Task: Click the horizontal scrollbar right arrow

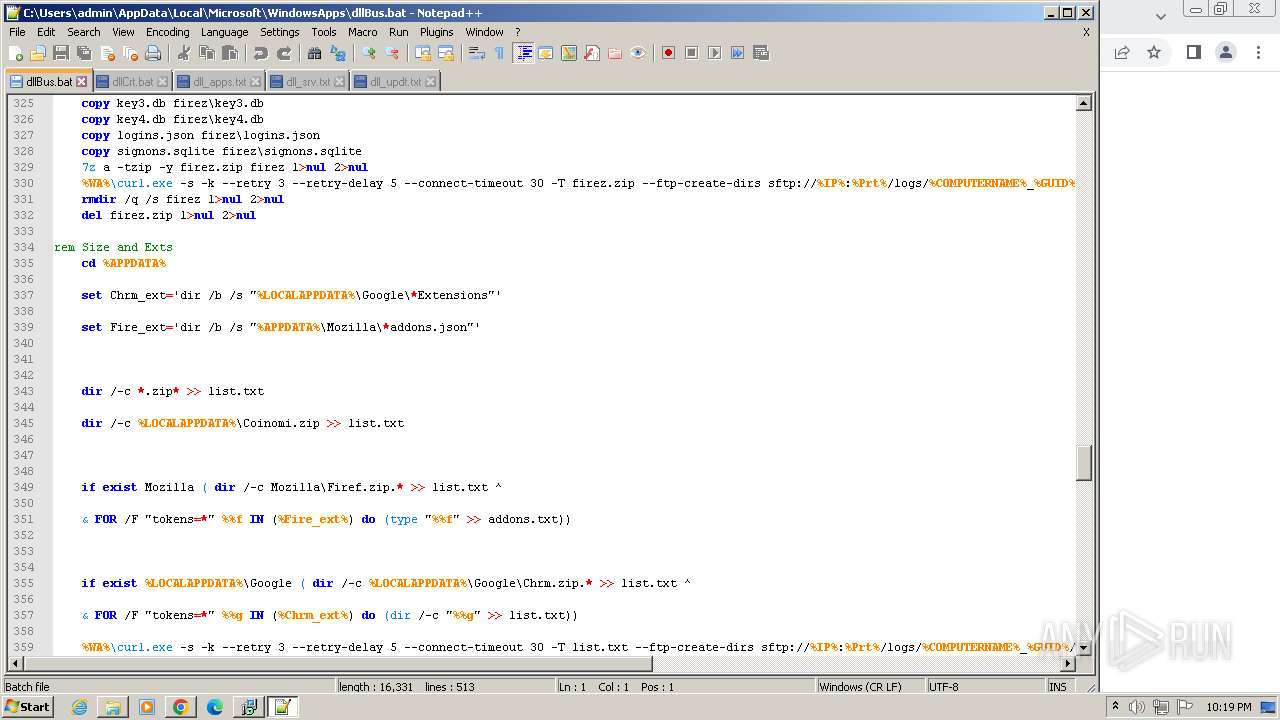Action: 1068,663
